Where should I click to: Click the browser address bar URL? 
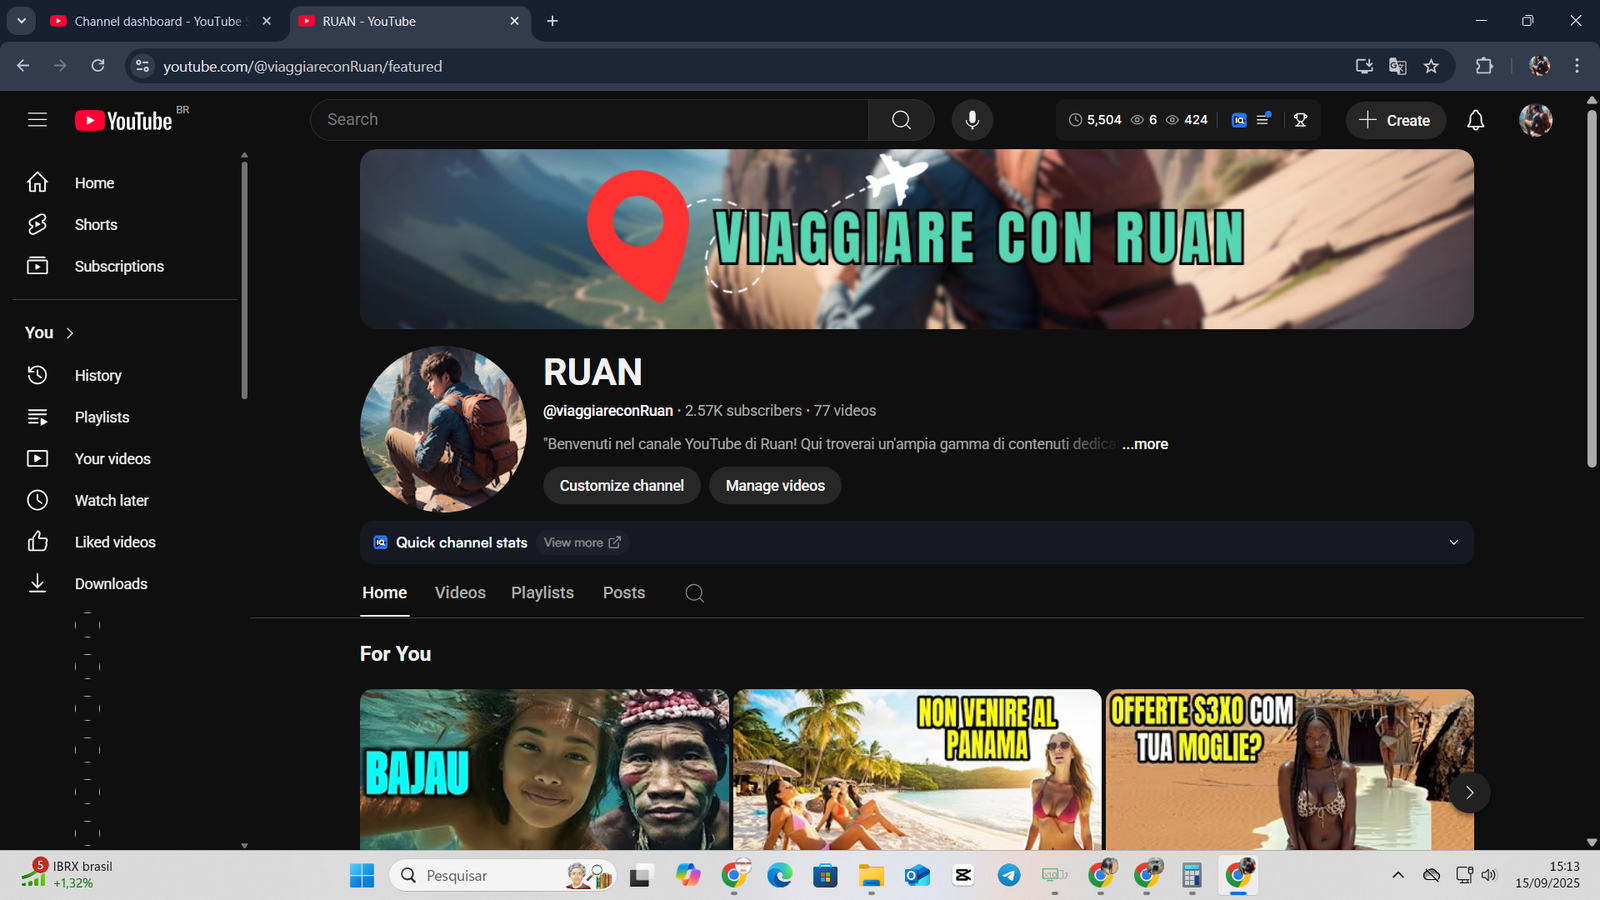pos(303,66)
